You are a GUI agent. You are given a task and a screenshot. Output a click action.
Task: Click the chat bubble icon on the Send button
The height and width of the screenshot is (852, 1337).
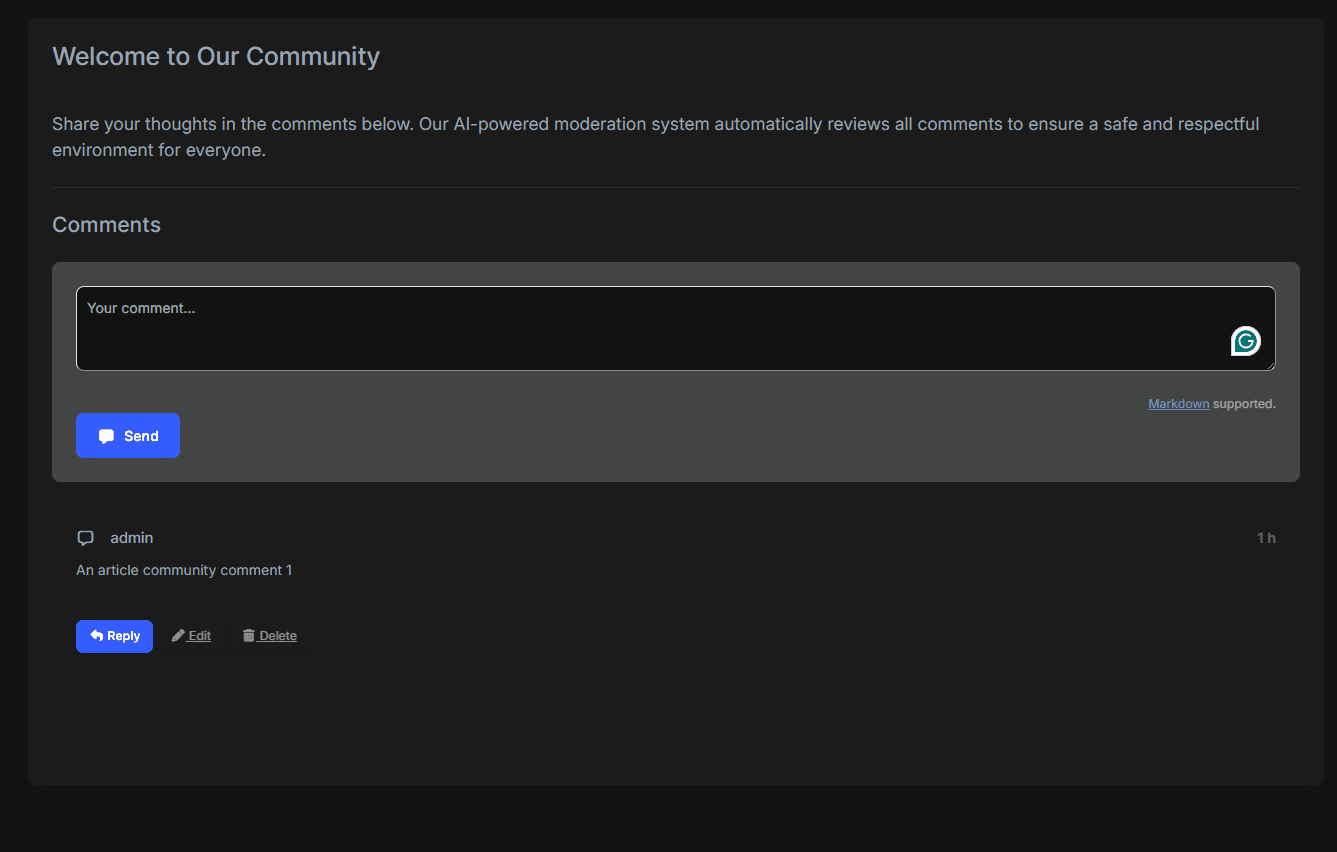[x=106, y=435]
